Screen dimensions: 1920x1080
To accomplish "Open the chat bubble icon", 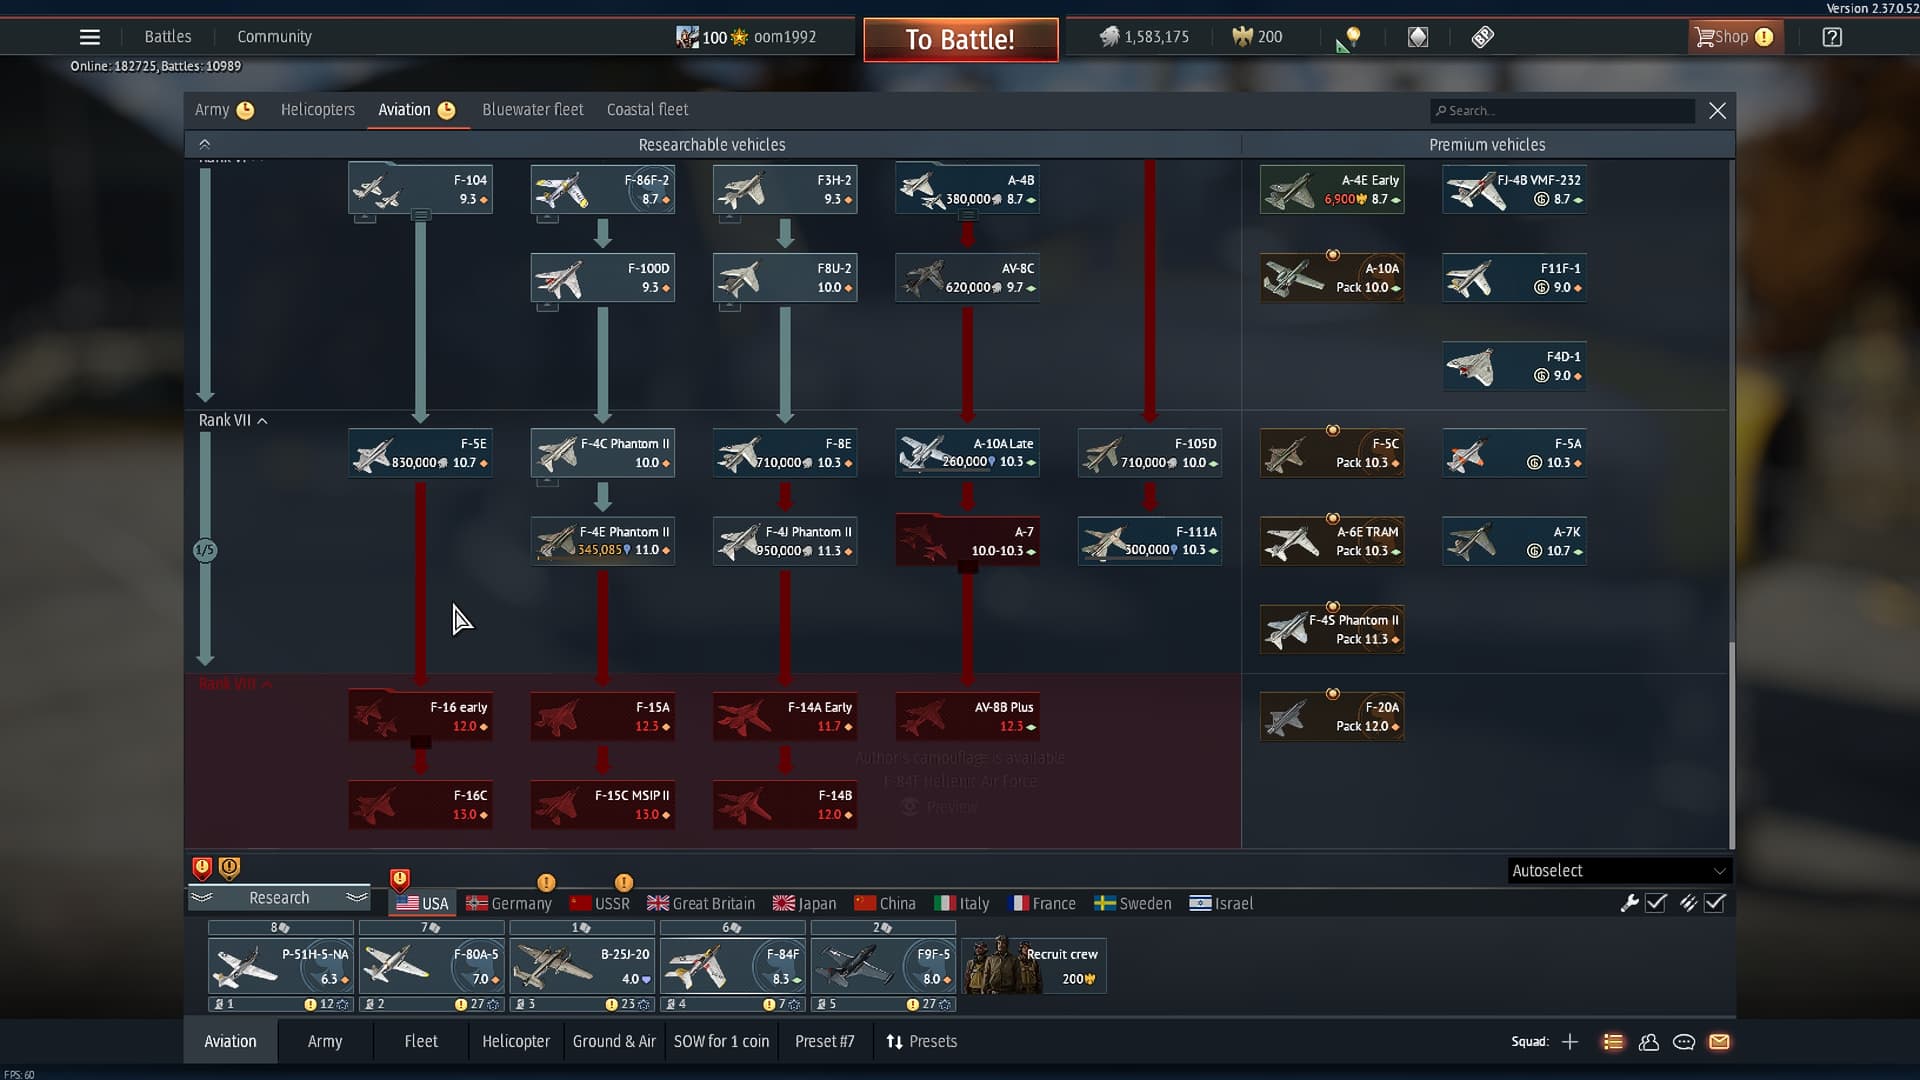I will [x=1684, y=1042].
